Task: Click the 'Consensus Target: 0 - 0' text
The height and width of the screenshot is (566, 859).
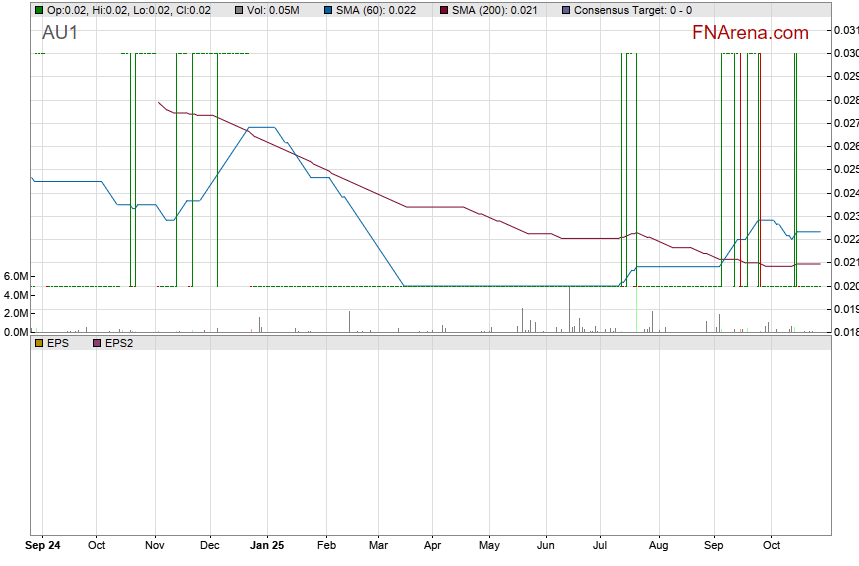Action: 634,10
